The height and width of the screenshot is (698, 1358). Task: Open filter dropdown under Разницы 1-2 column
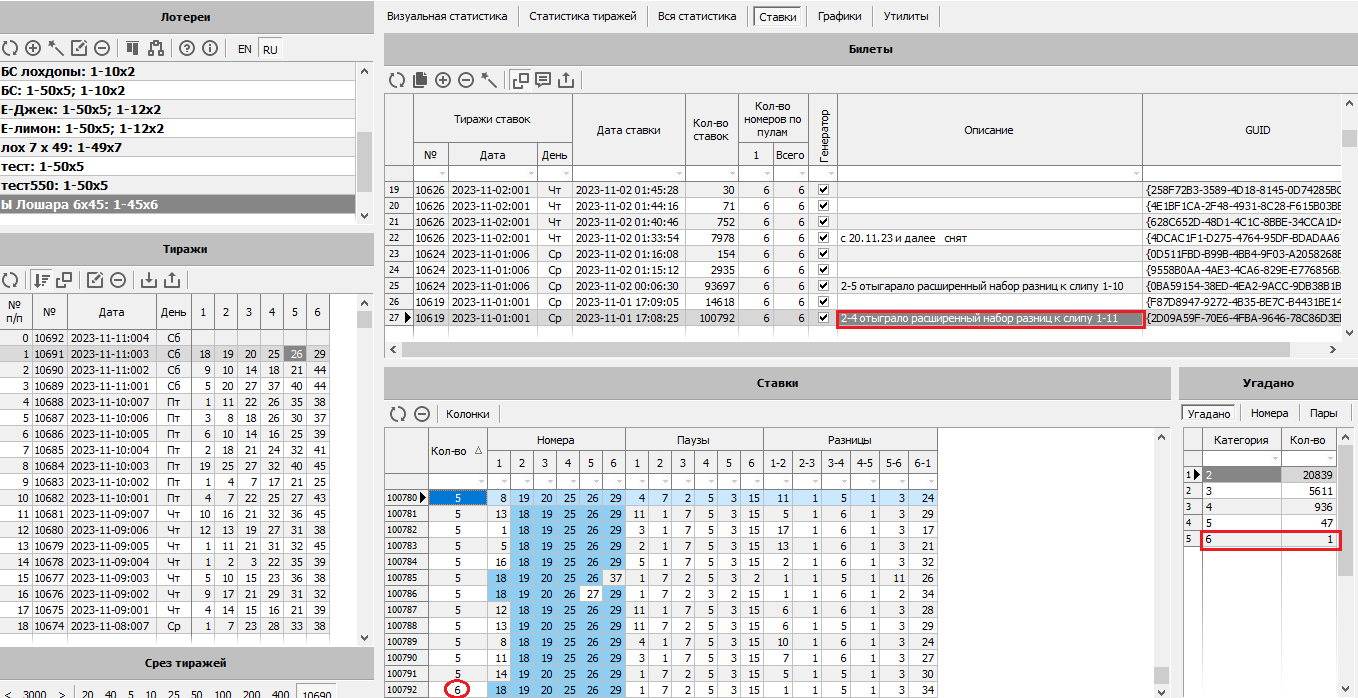pos(786,481)
